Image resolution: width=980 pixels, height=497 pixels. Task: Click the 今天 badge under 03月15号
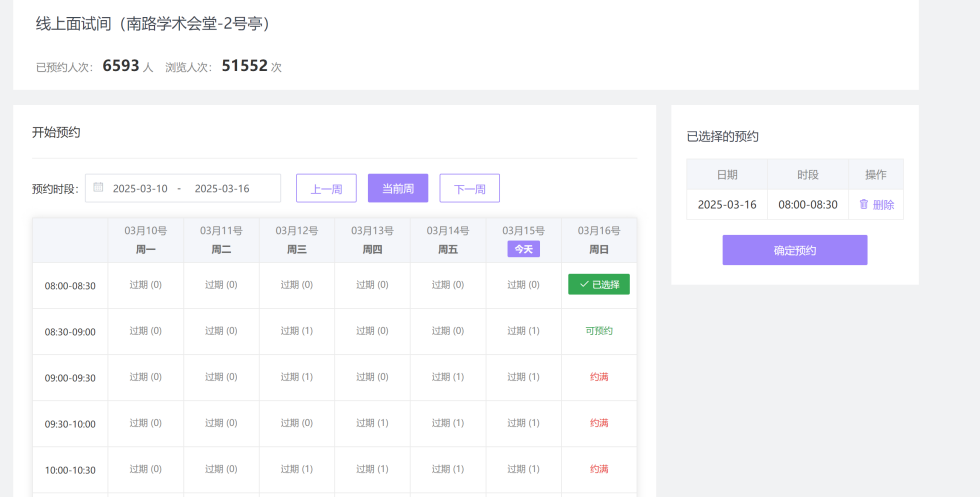(x=523, y=249)
